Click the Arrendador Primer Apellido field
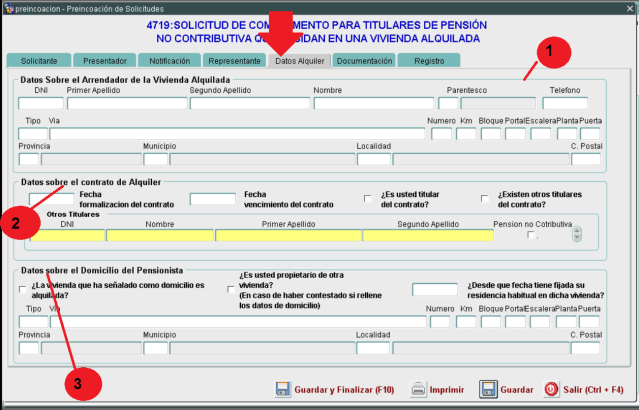This screenshot has width=639, height=410. pos(127,103)
